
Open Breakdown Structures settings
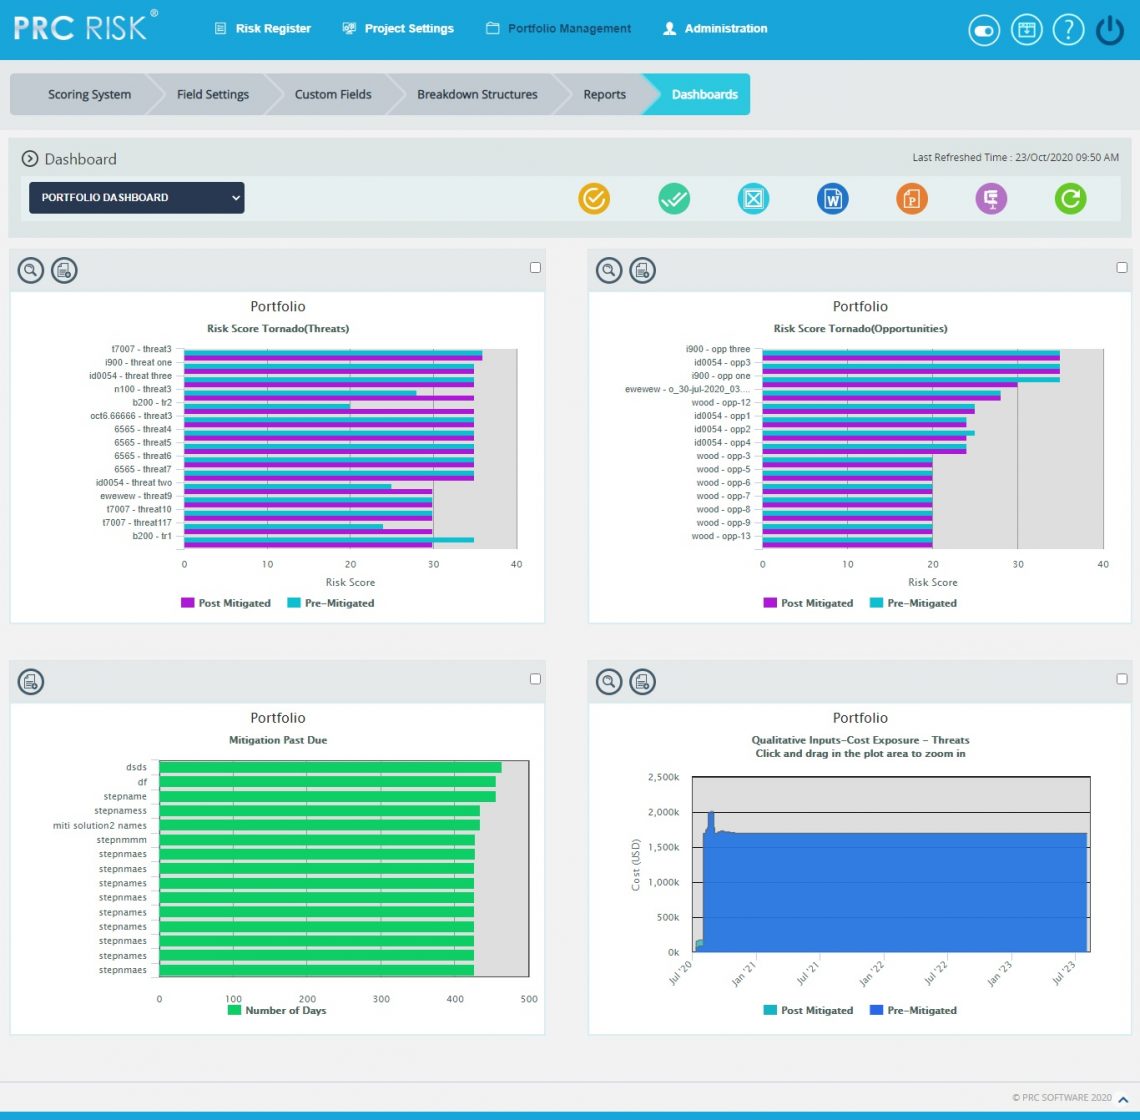coord(477,94)
